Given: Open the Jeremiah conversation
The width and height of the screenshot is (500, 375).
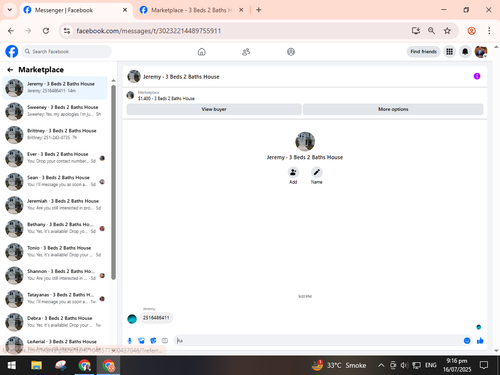Looking at the screenshot, I should pyautogui.click(x=55, y=205).
